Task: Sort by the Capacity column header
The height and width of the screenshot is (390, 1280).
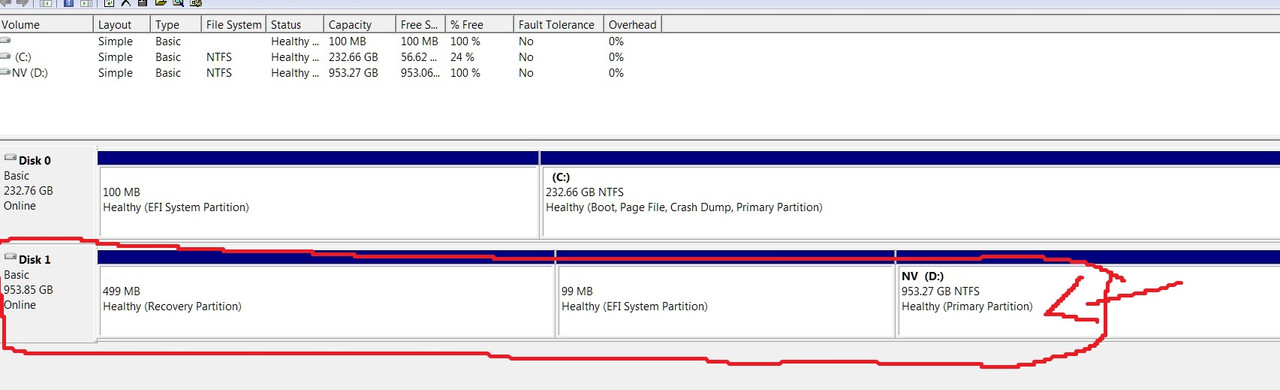Action: pyautogui.click(x=359, y=24)
